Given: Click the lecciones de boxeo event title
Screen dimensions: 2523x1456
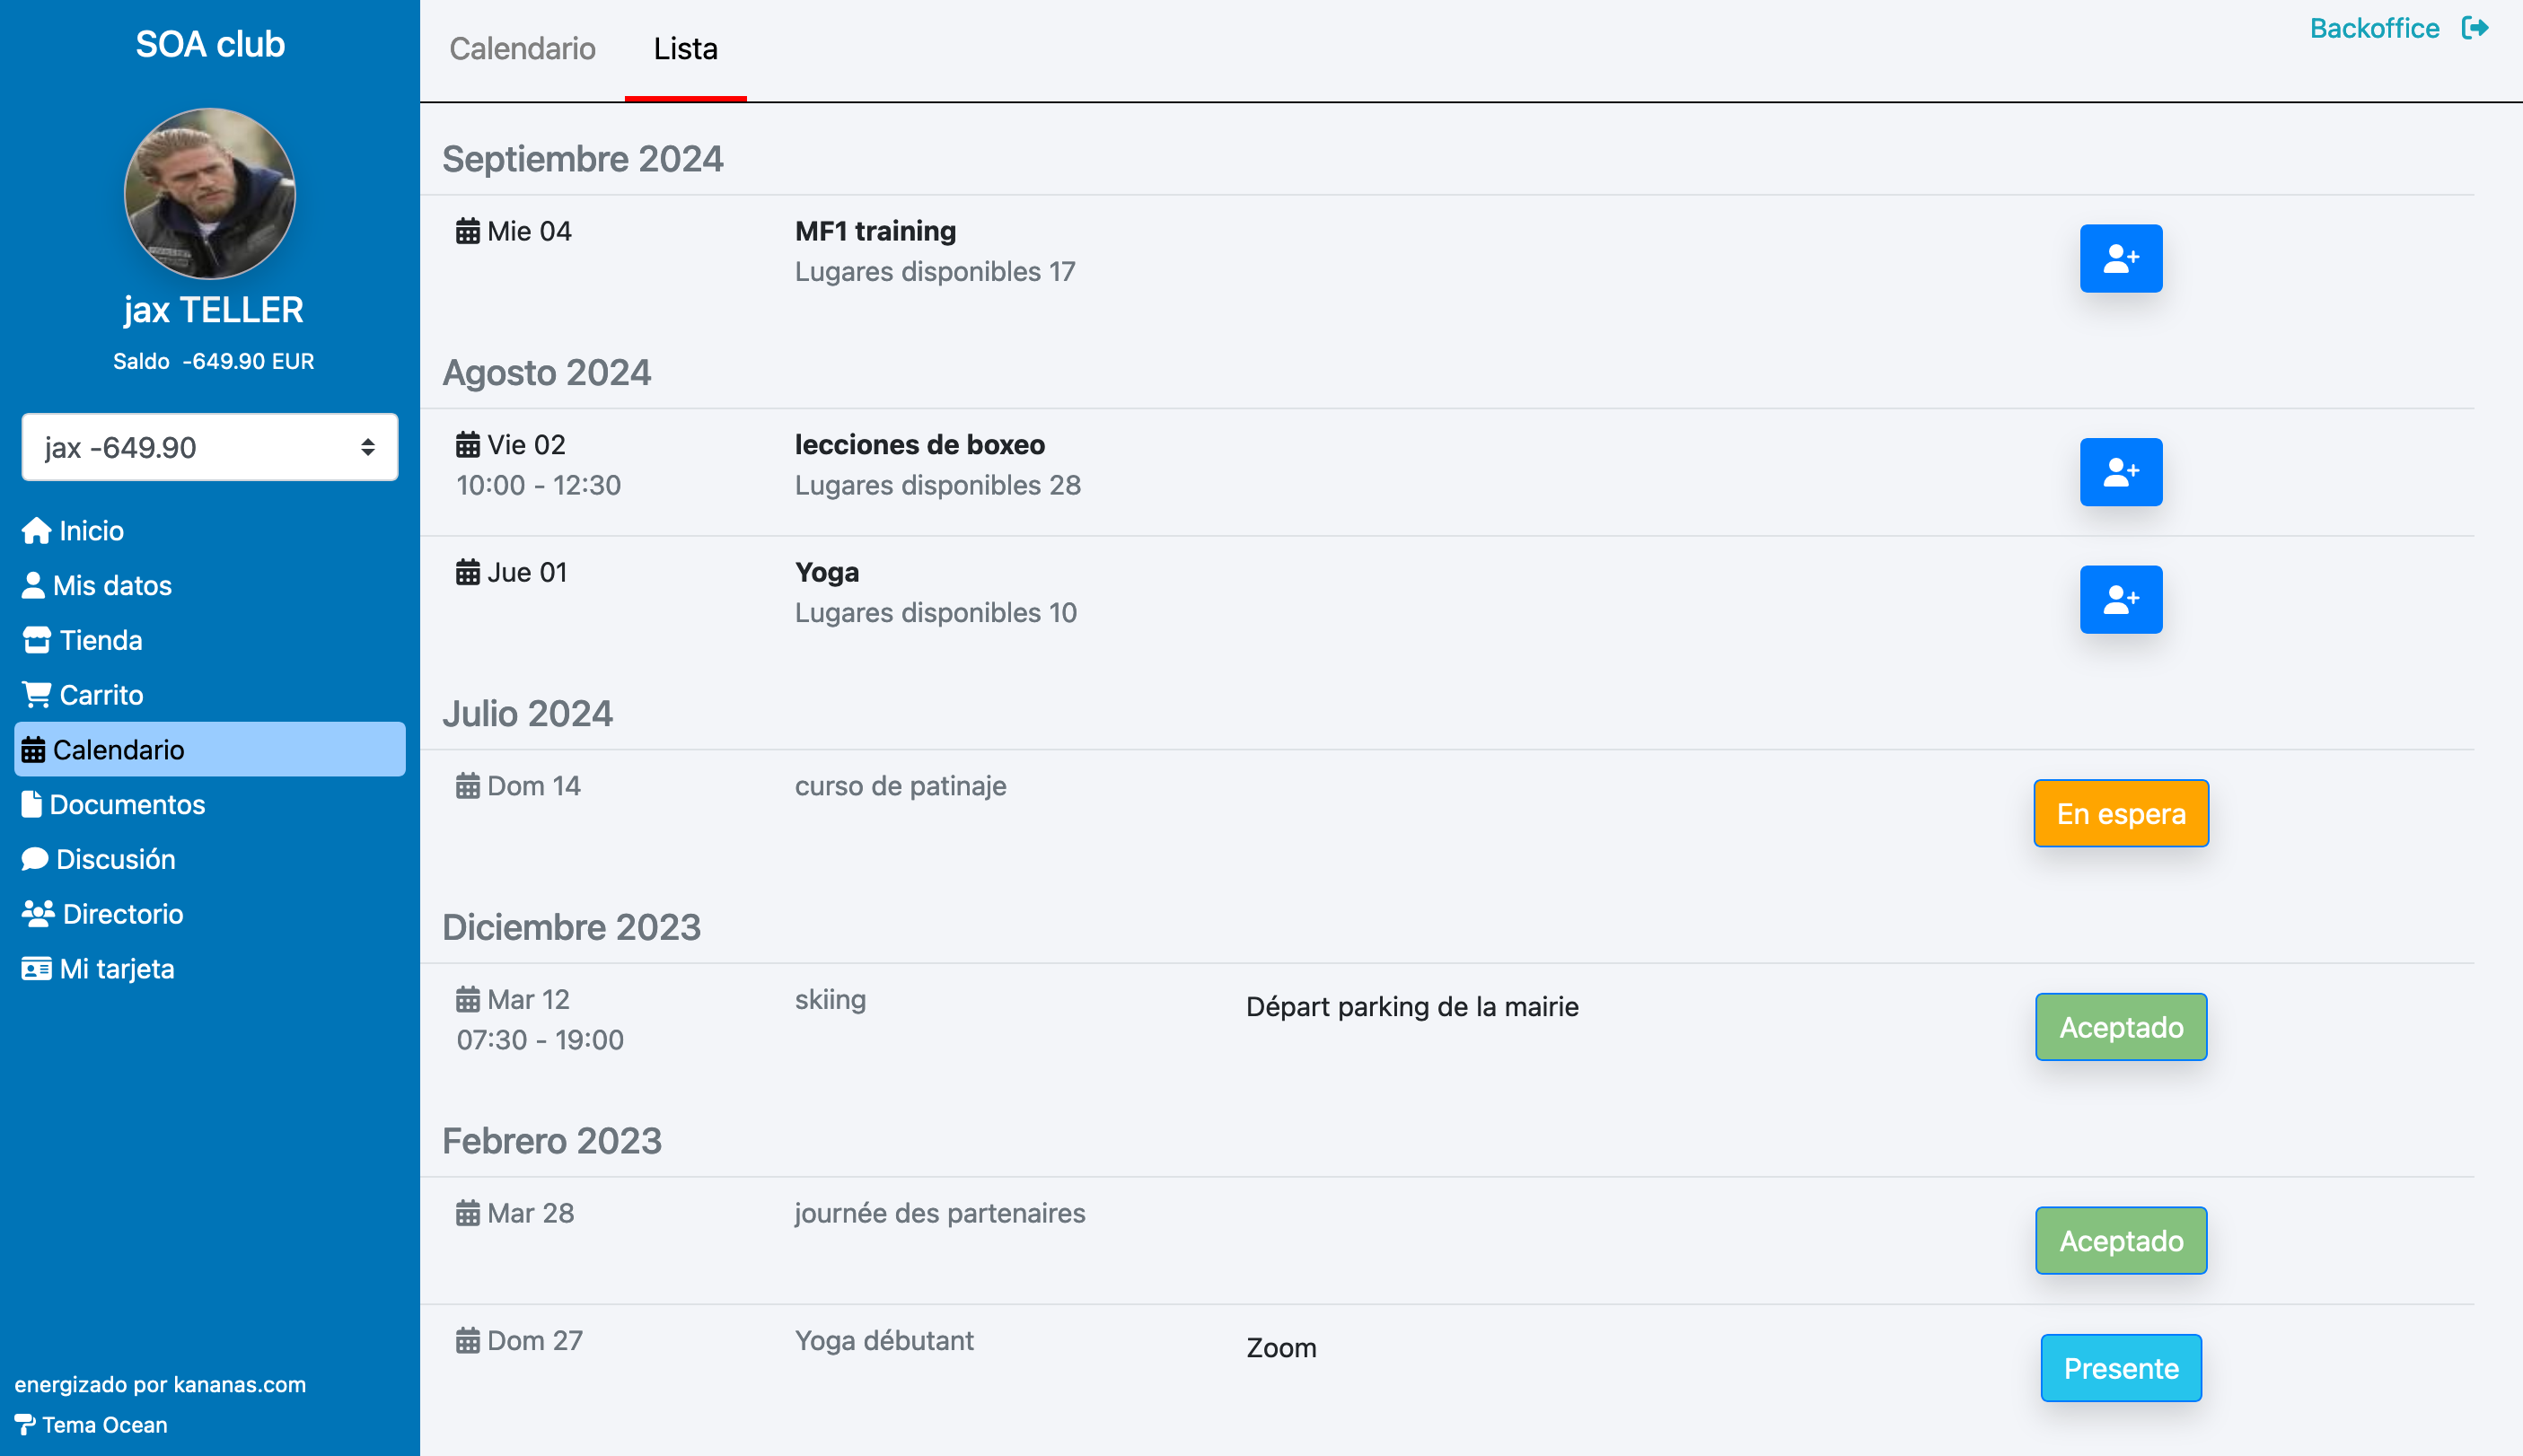Looking at the screenshot, I should coord(920,445).
